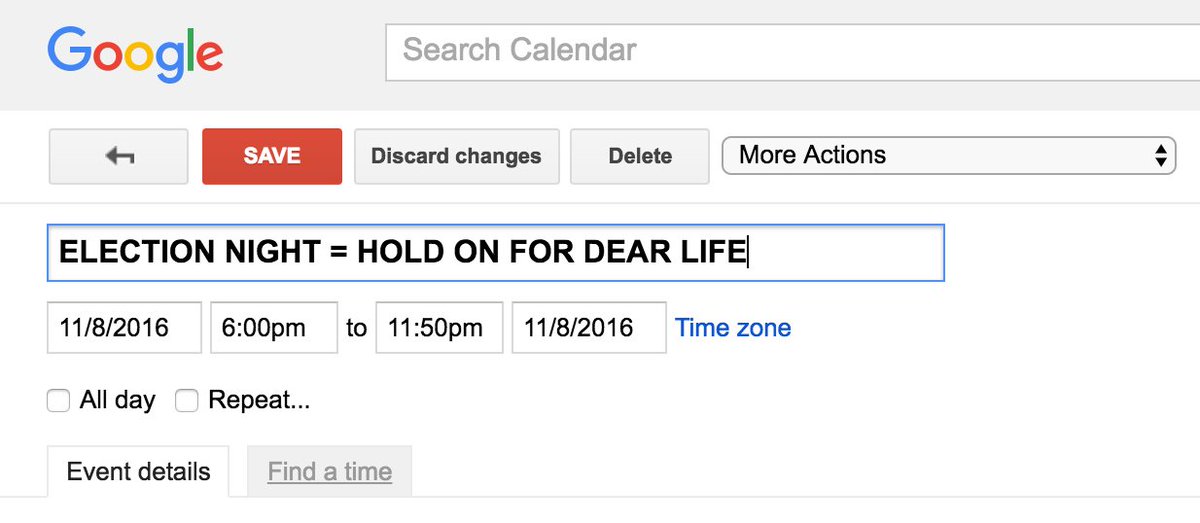Go back using the left arrow button
Screen dimensions: 1200x523
[x=119, y=156]
